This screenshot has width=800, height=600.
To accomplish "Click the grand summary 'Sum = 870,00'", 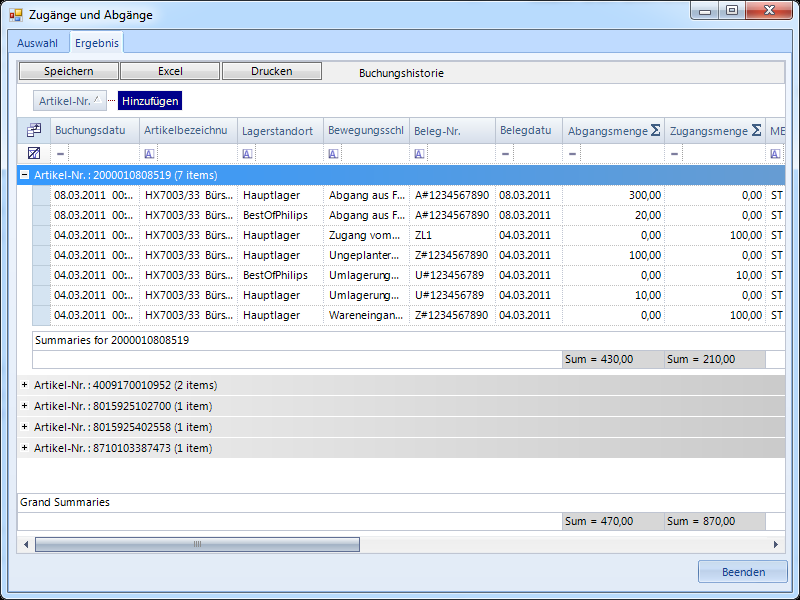I will click(x=715, y=521).
